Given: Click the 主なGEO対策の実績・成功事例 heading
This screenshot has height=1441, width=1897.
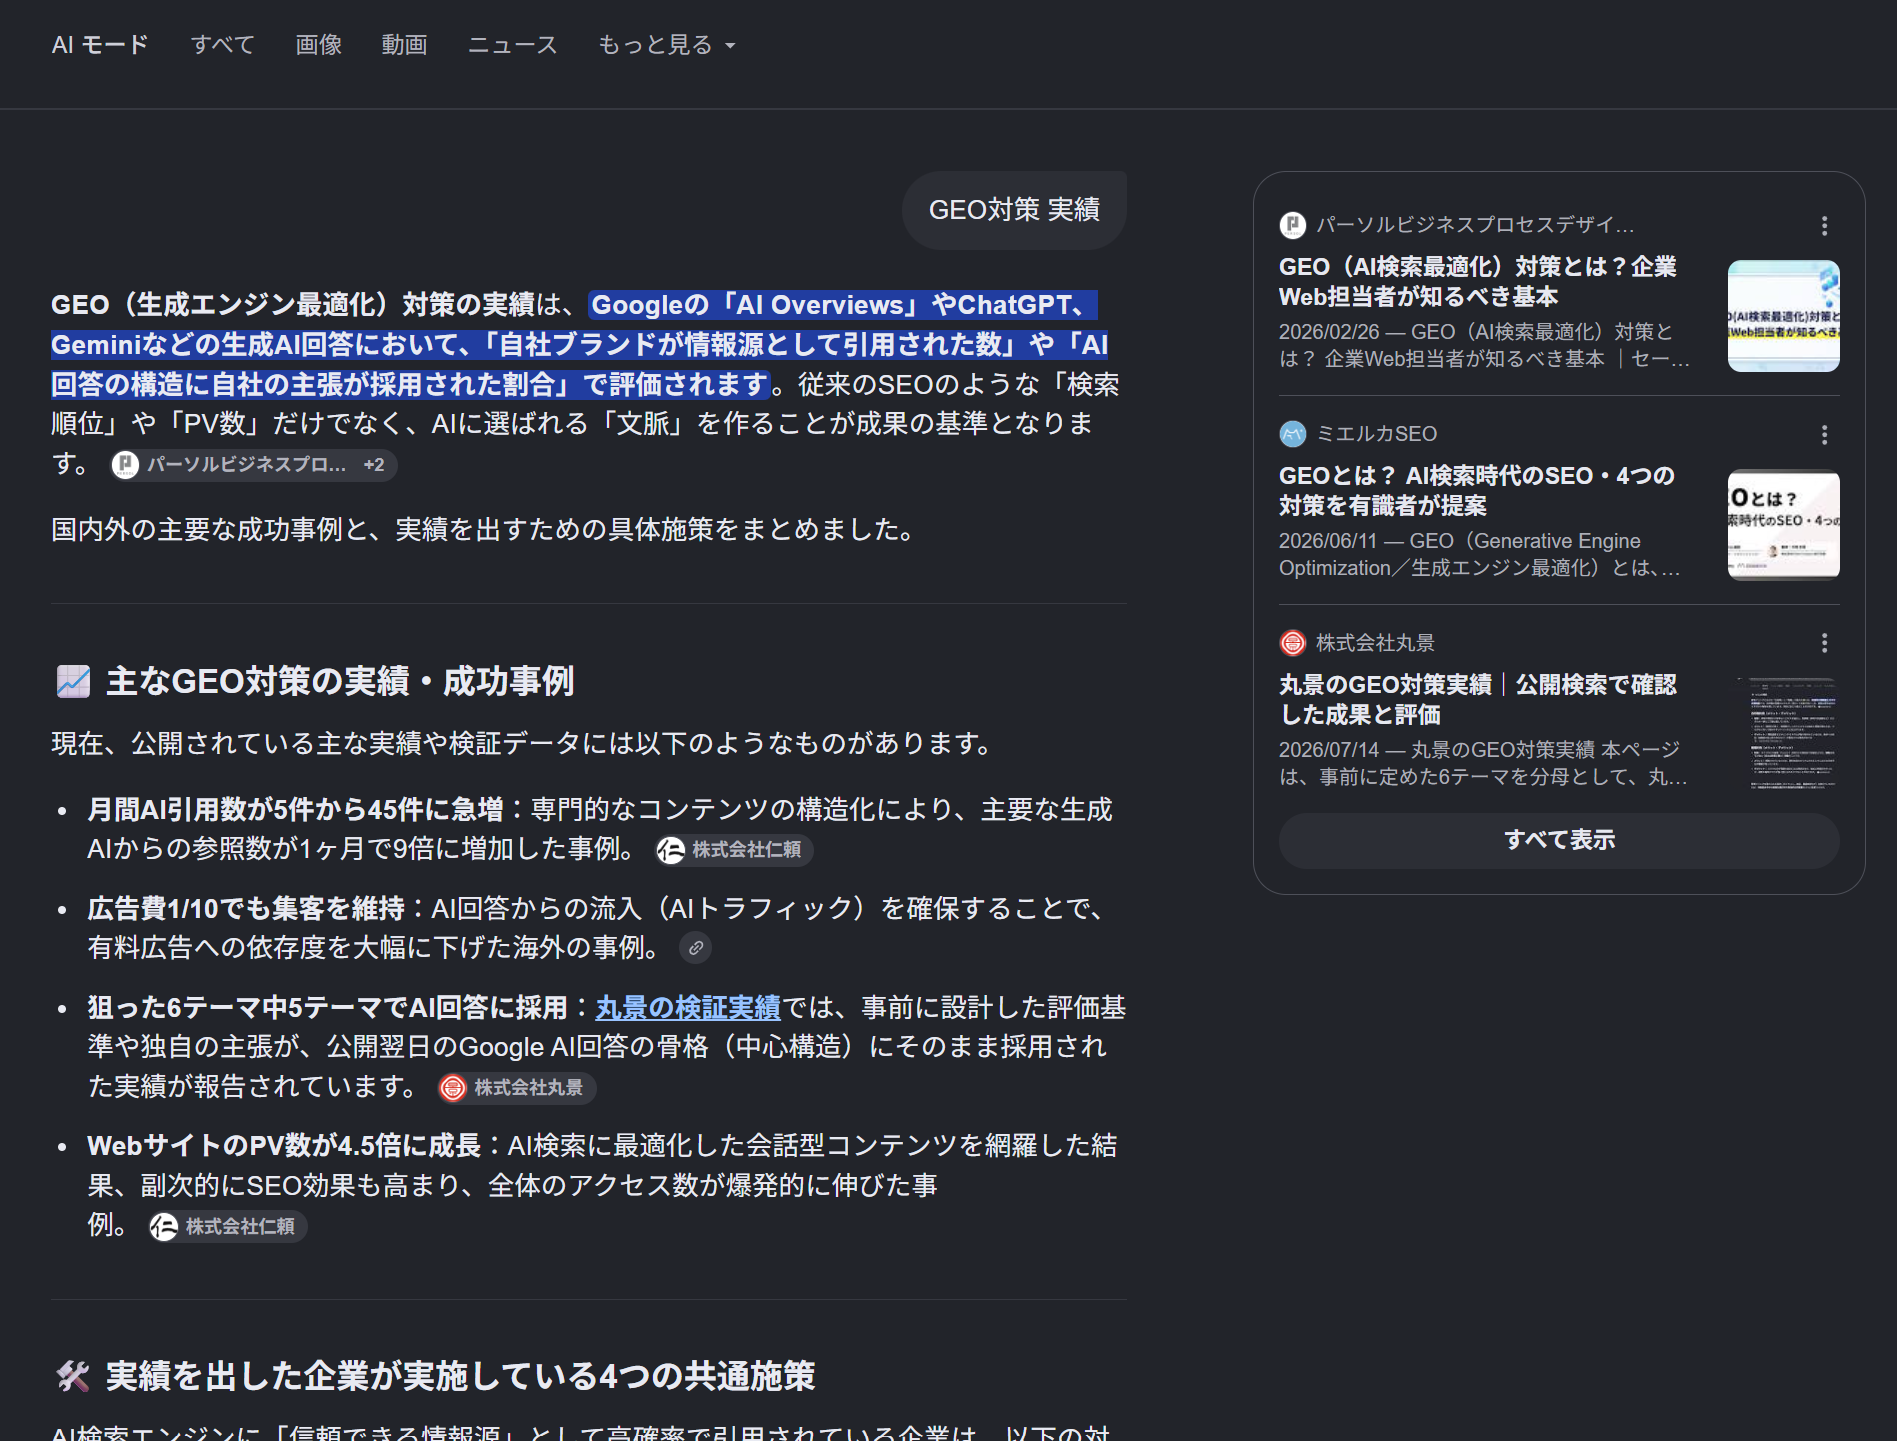Looking at the screenshot, I should pos(340,681).
